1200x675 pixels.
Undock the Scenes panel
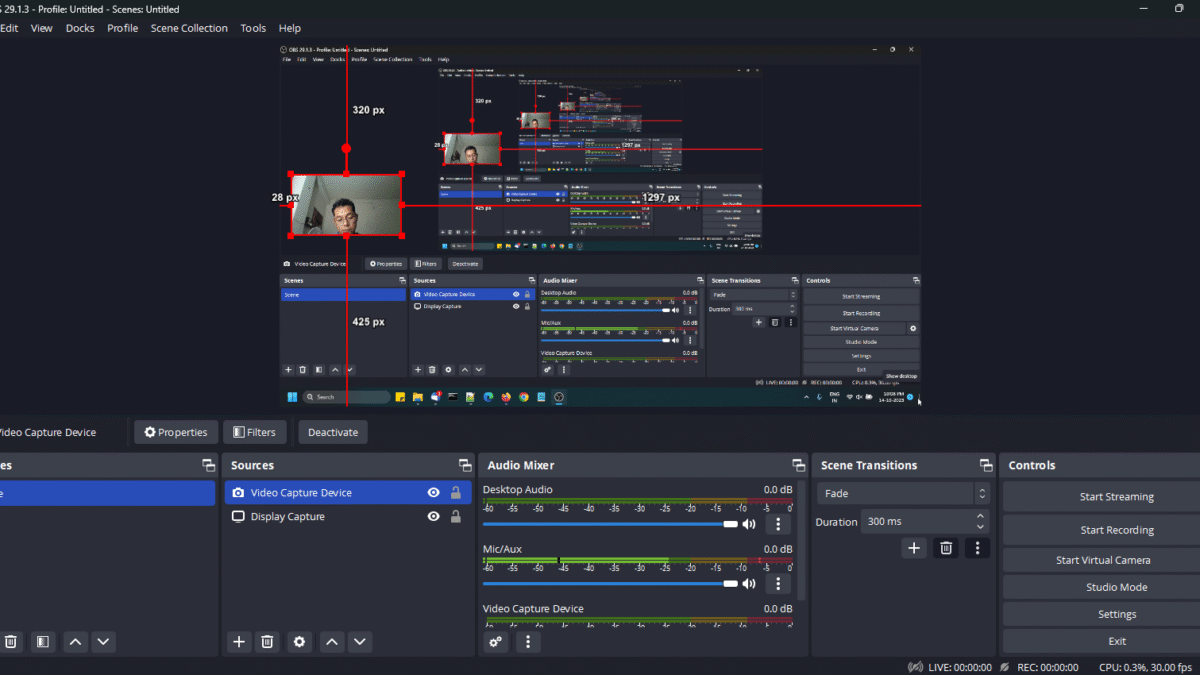pos(208,465)
